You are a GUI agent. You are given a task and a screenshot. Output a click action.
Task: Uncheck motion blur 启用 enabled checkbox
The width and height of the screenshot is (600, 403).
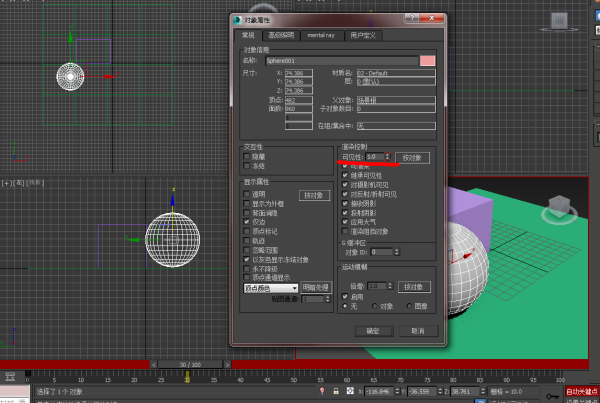click(x=345, y=297)
